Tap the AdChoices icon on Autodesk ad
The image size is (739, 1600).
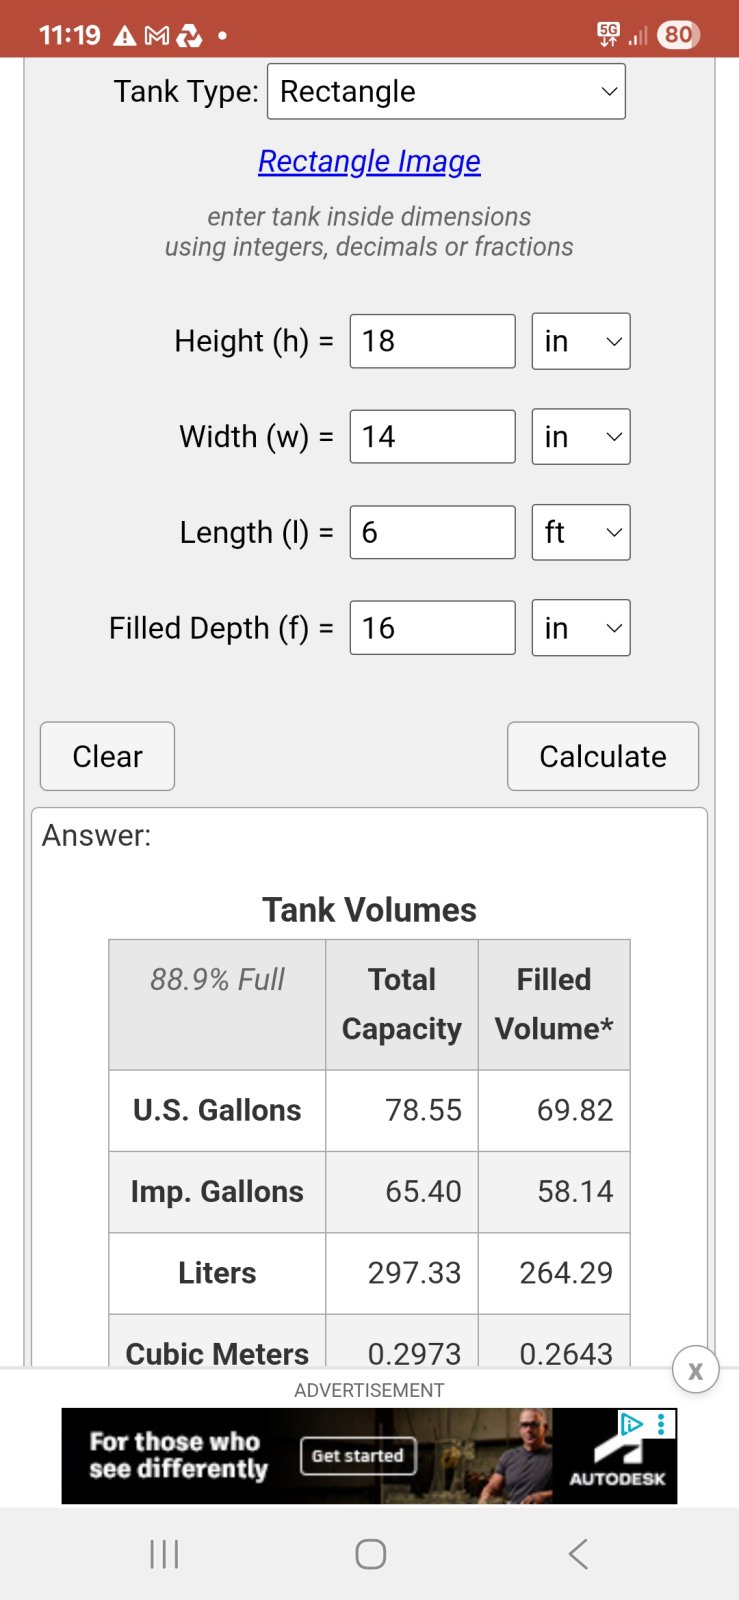tap(631, 1424)
